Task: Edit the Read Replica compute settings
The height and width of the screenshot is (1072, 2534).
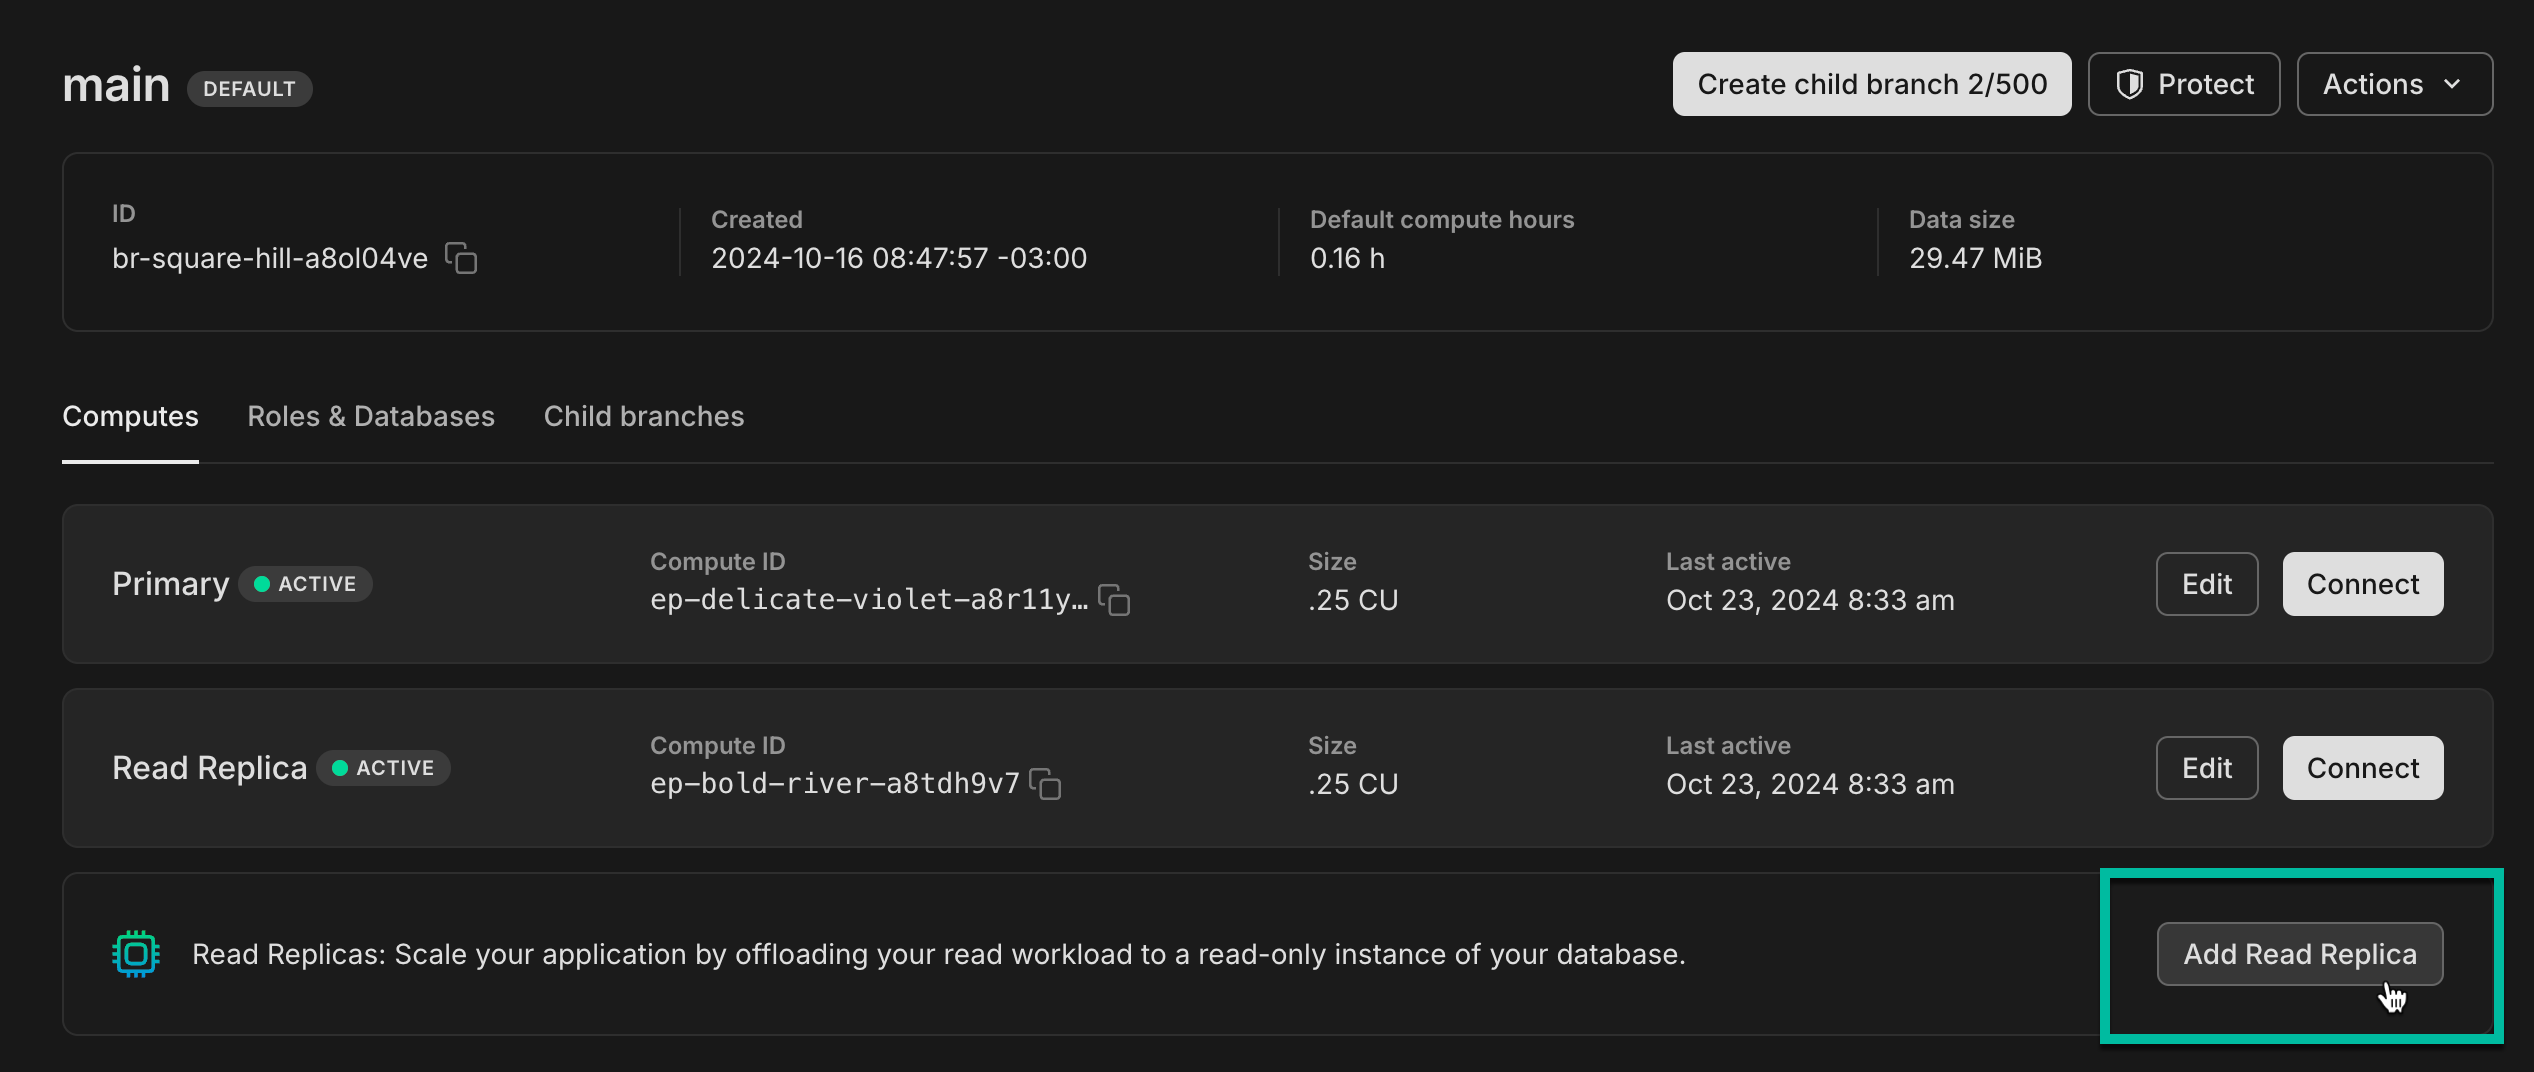Action: 2206,768
